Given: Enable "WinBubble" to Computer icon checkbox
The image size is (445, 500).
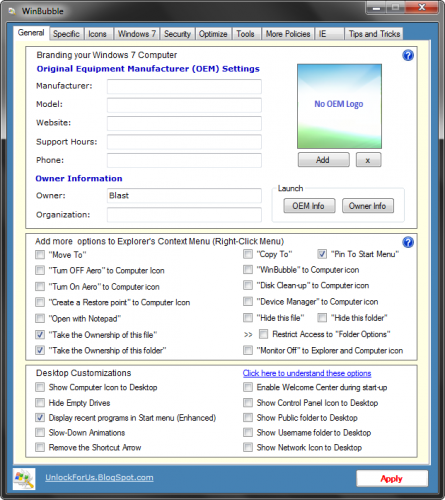Looking at the screenshot, I should point(248,269).
